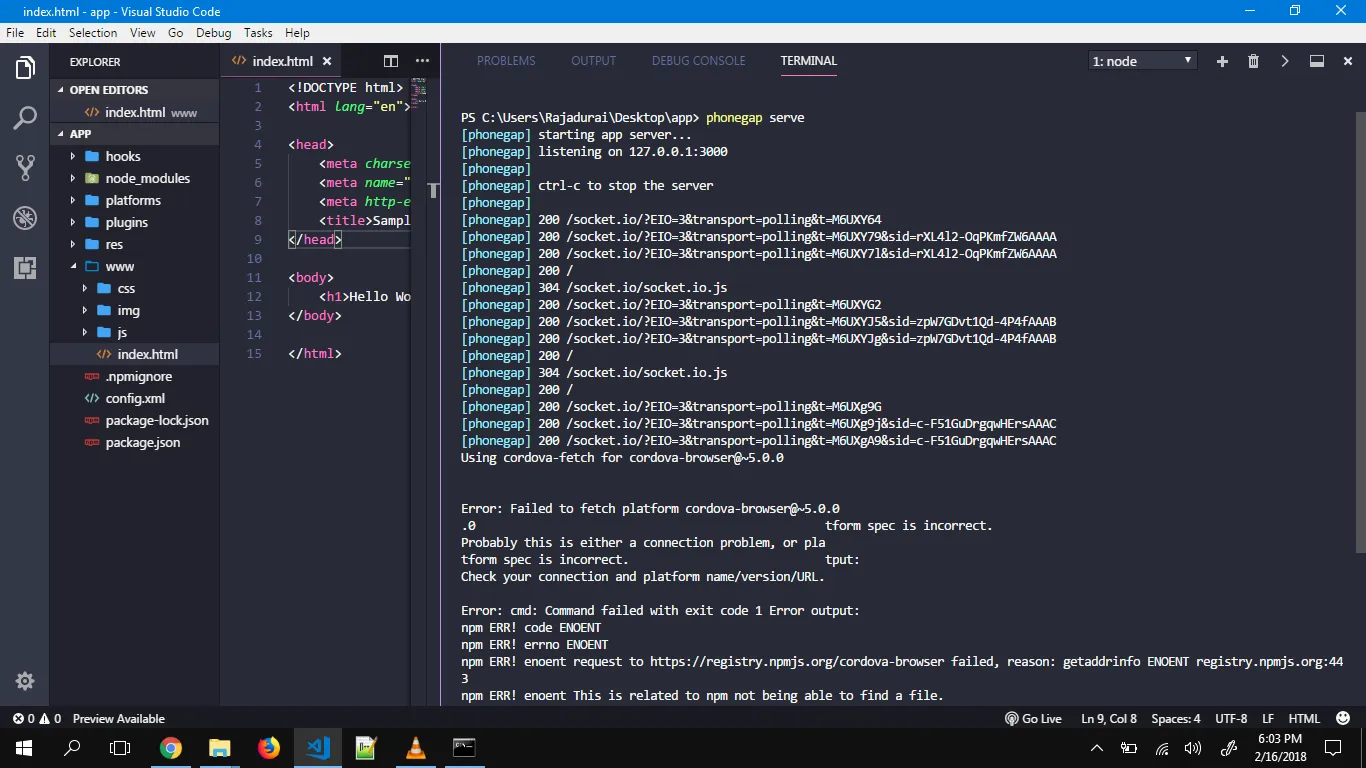The width and height of the screenshot is (1366, 768).
Task: Change line ending via LF status item
Action: pyautogui.click(x=1268, y=719)
